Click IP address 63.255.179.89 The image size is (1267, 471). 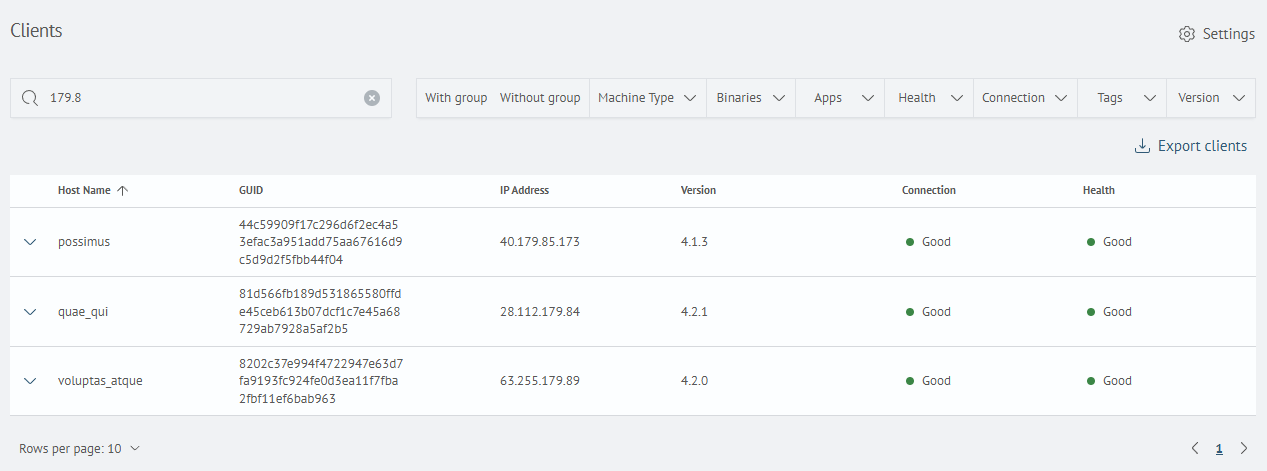pos(540,381)
